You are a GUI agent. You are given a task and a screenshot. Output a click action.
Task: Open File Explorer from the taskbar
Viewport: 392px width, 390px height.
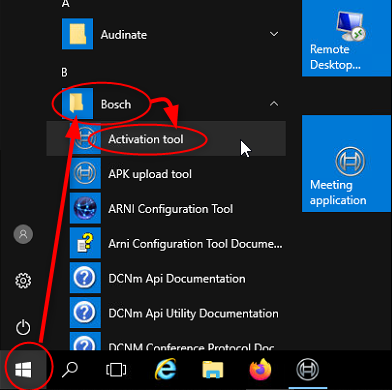click(x=213, y=370)
